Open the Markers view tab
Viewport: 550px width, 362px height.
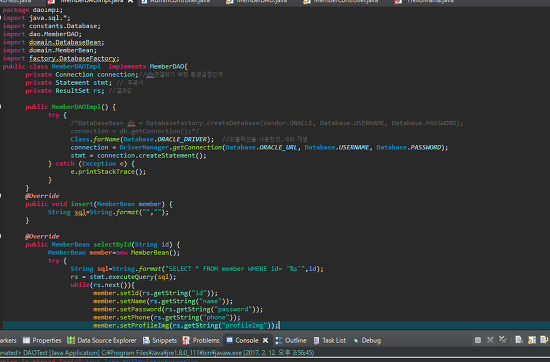pos(8,340)
